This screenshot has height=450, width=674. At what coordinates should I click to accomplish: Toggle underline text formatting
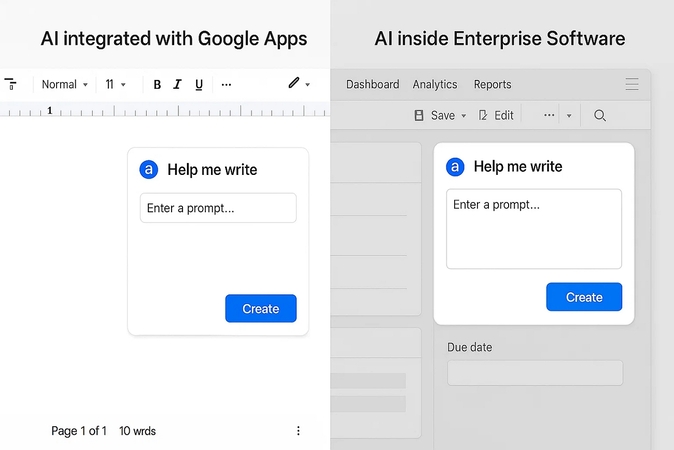click(199, 85)
